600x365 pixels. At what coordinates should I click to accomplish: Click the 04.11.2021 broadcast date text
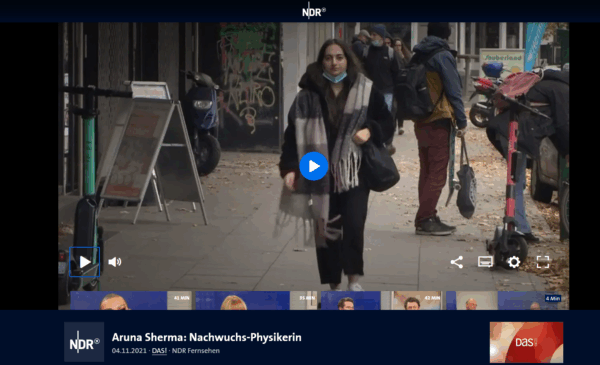click(x=129, y=350)
